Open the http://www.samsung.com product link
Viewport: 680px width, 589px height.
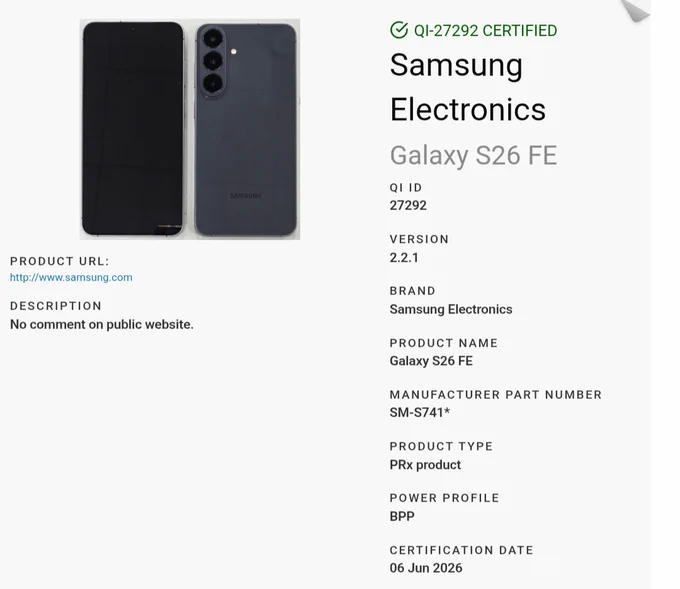click(71, 278)
